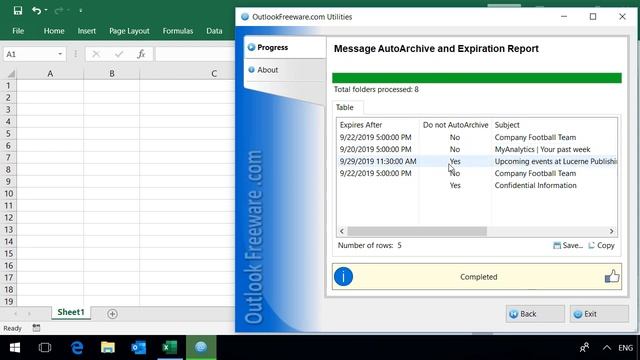Select the Confidential Information row
The height and width of the screenshot is (360, 640).
(477, 185)
